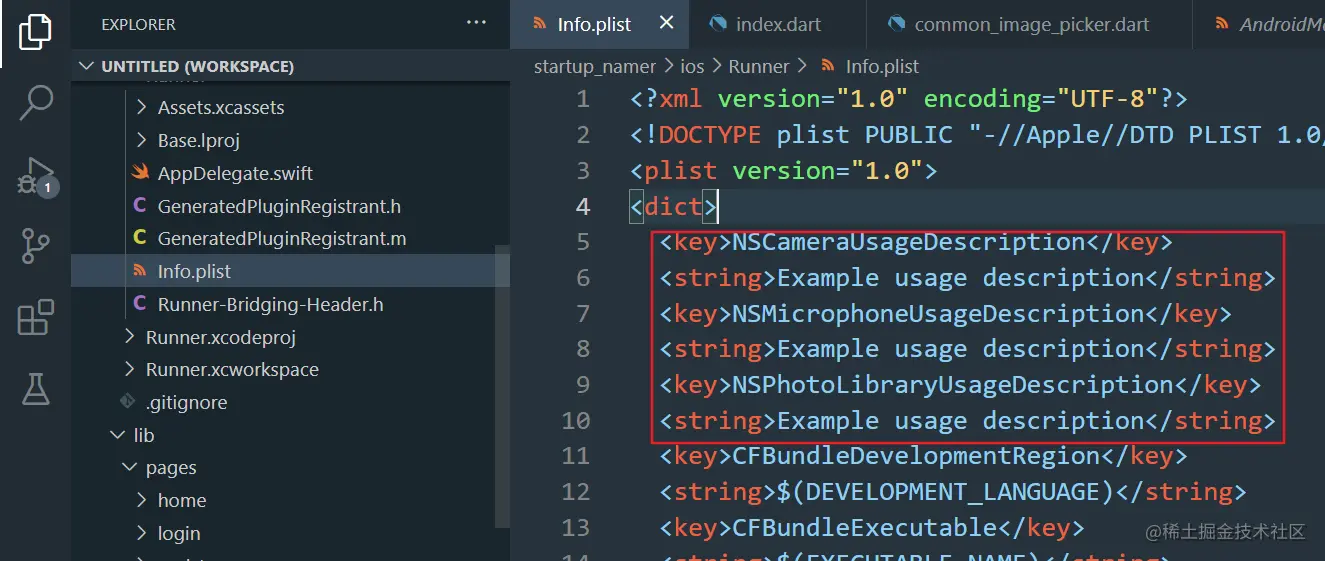Click C icon beside Runner-Bridging-Header.h
The height and width of the screenshot is (561, 1325).
[x=140, y=304]
